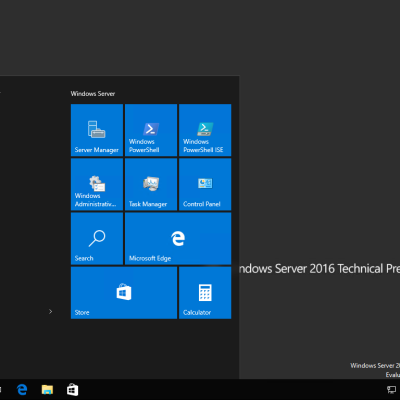This screenshot has height=400, width=400.
Task: Click the Windows Server group heading
Action: (x=93, y=94)
